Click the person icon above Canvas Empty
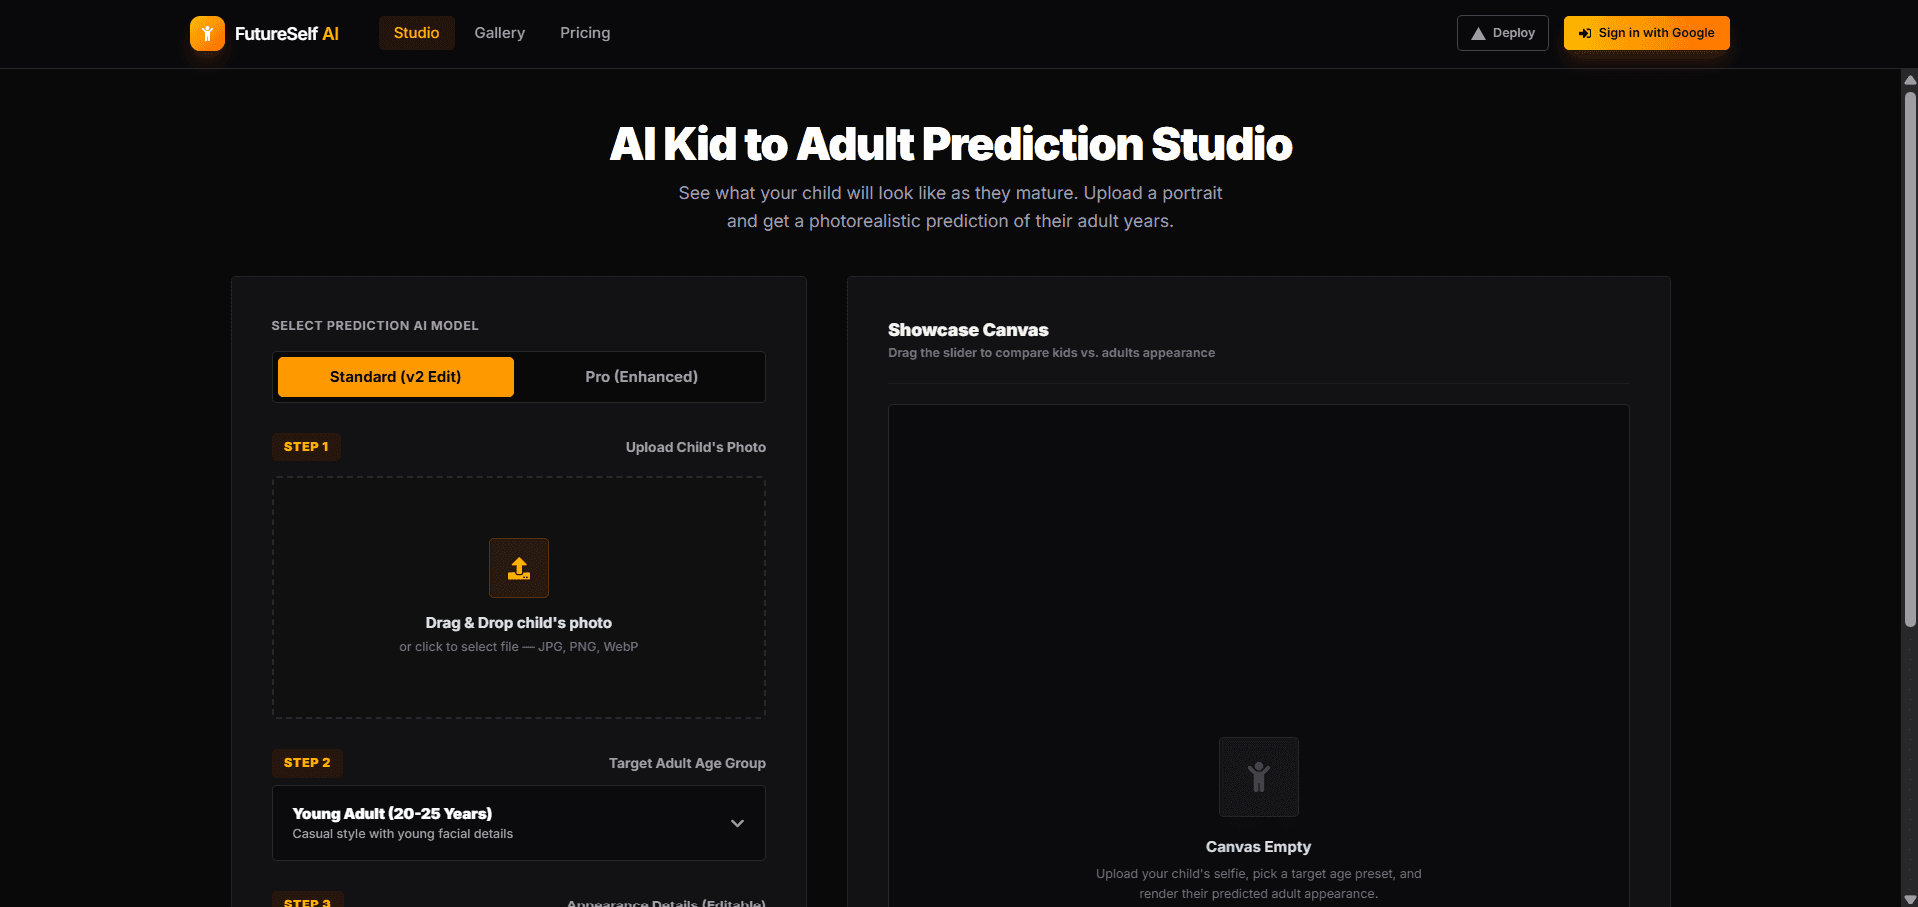This screenshot has height=907, width=1918. [x=1259, y=777]
